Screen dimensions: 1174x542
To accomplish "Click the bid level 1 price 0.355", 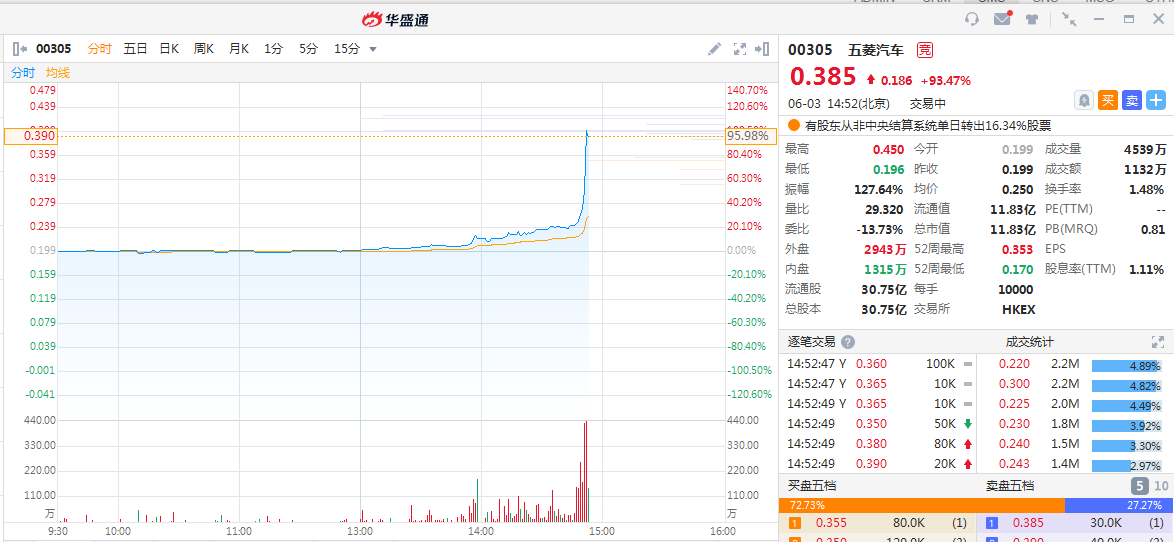I will click(831, 523).
